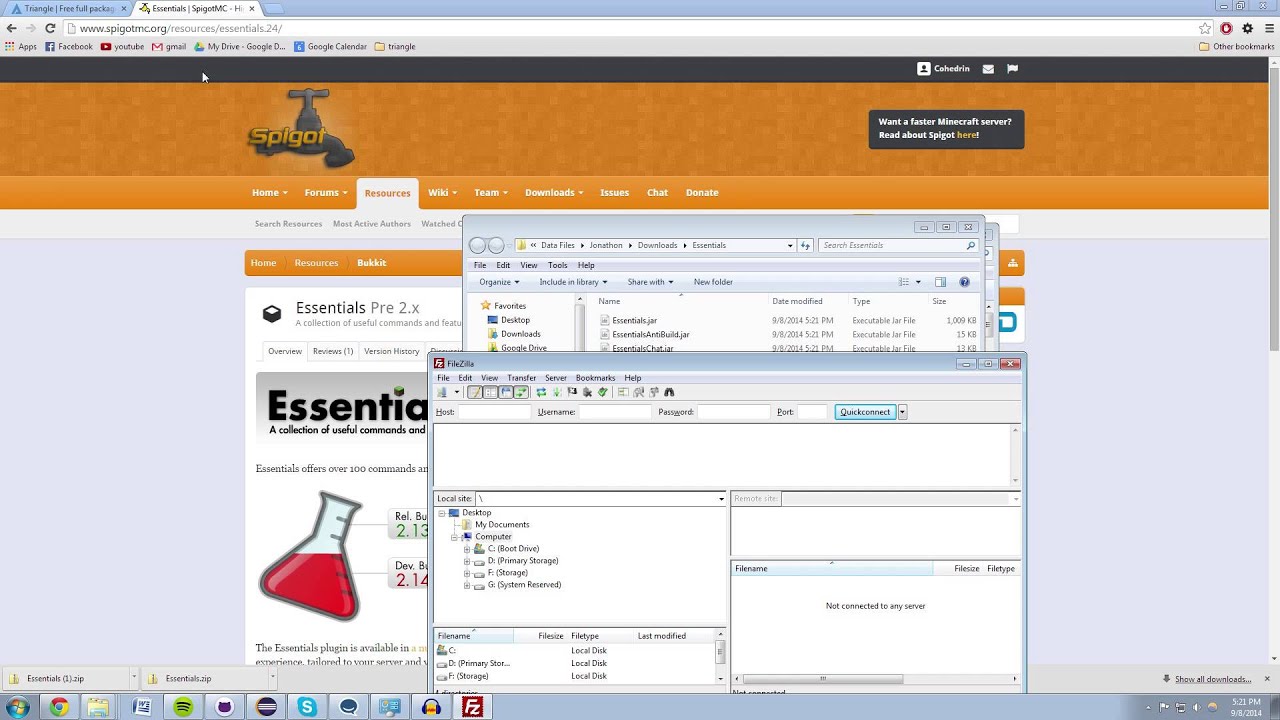Open Skype from the taskbar
This screenshot has width=1280, height=720.
pyautogui.click(x=307, y=707)
